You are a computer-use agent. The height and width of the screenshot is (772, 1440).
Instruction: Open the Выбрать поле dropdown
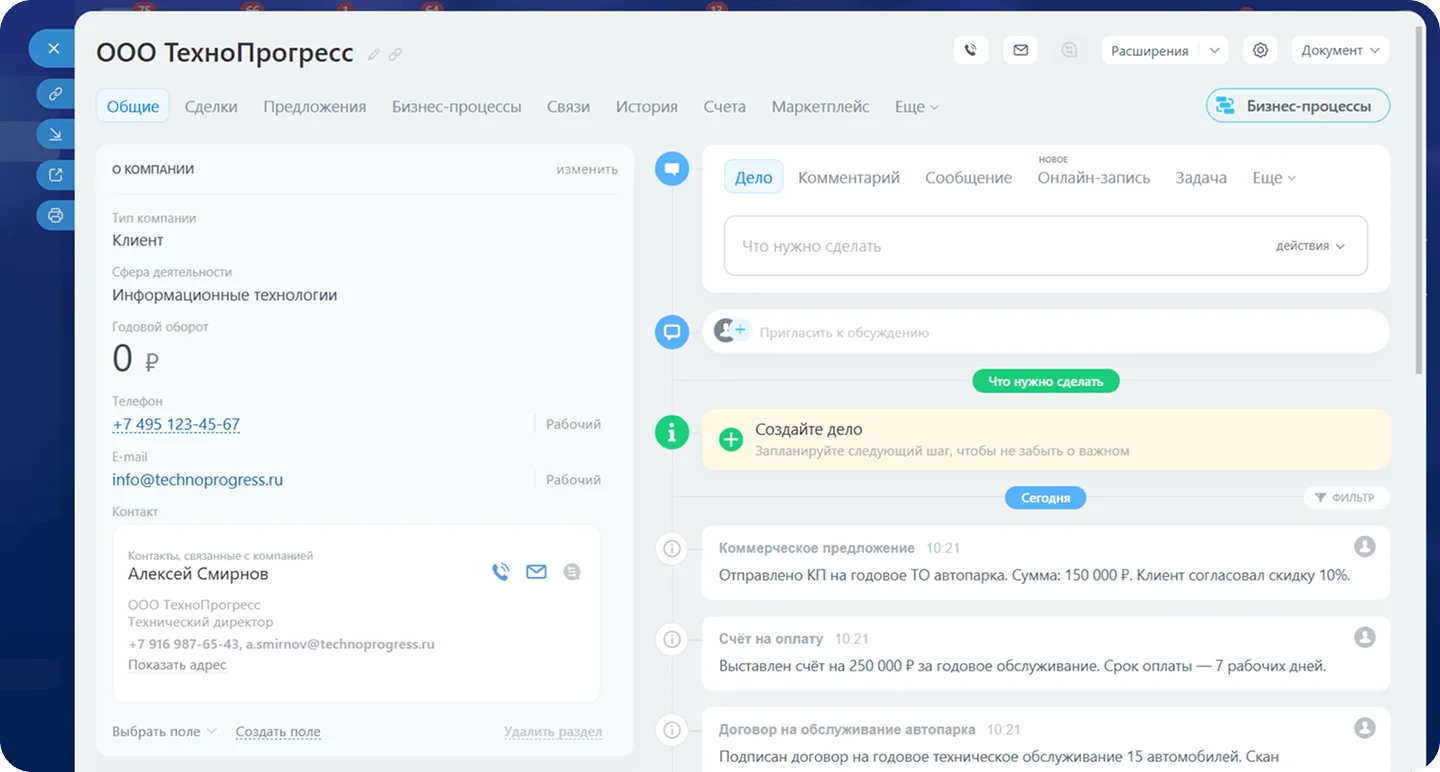point(164,731)
